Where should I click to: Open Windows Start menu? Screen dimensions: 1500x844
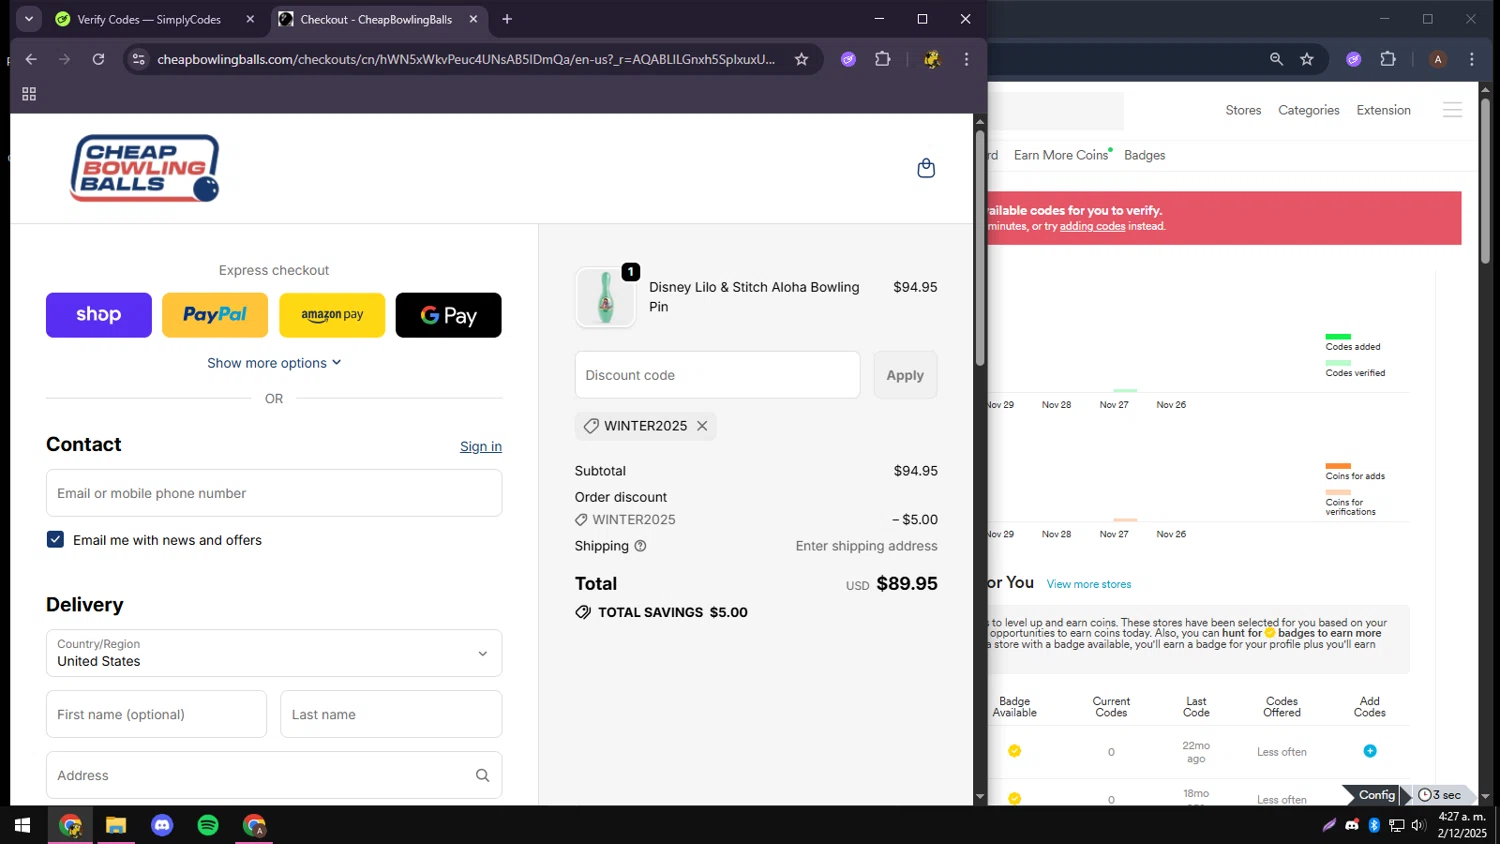[22, 825]
